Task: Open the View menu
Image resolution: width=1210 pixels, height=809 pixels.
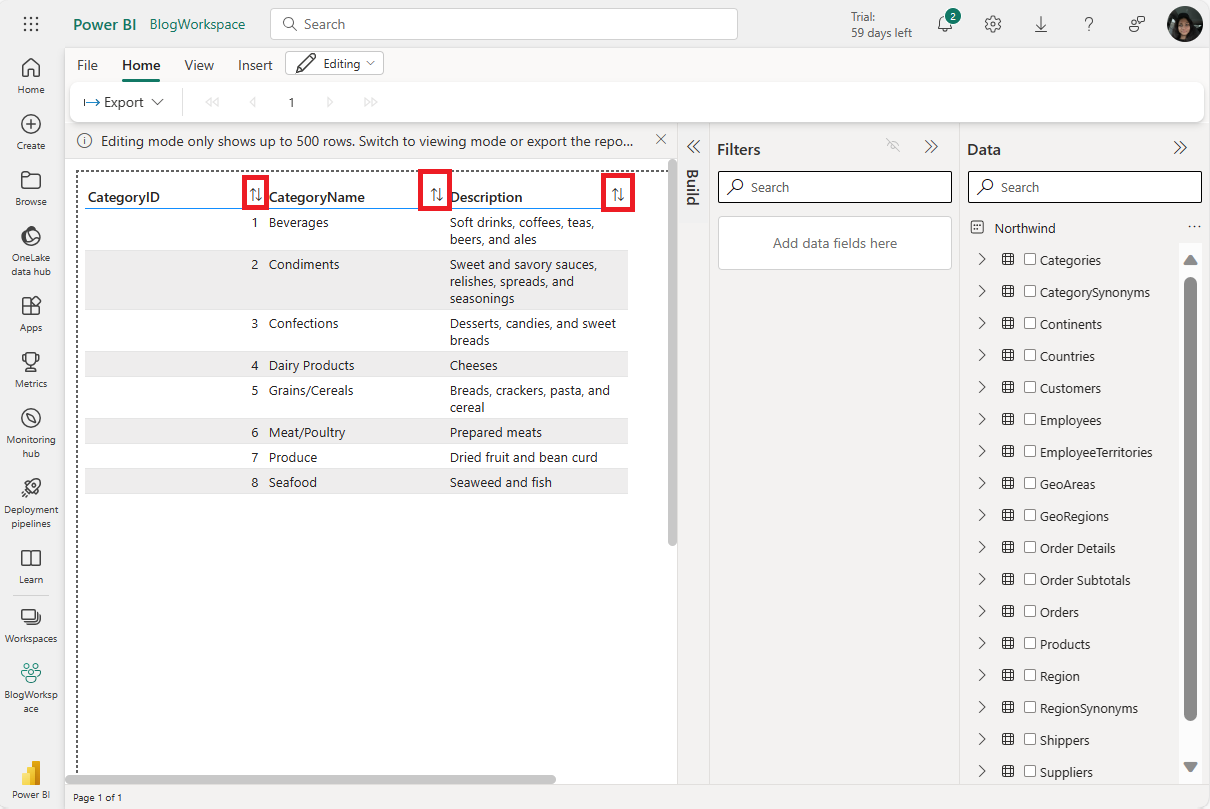Action: [x=199, y=65]
